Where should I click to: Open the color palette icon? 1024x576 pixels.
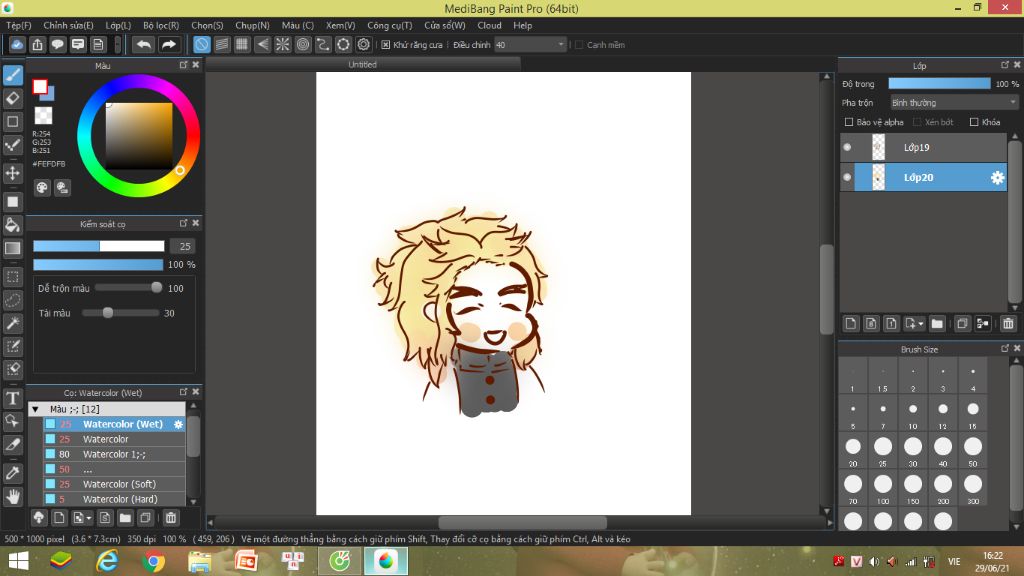point(42,188)
